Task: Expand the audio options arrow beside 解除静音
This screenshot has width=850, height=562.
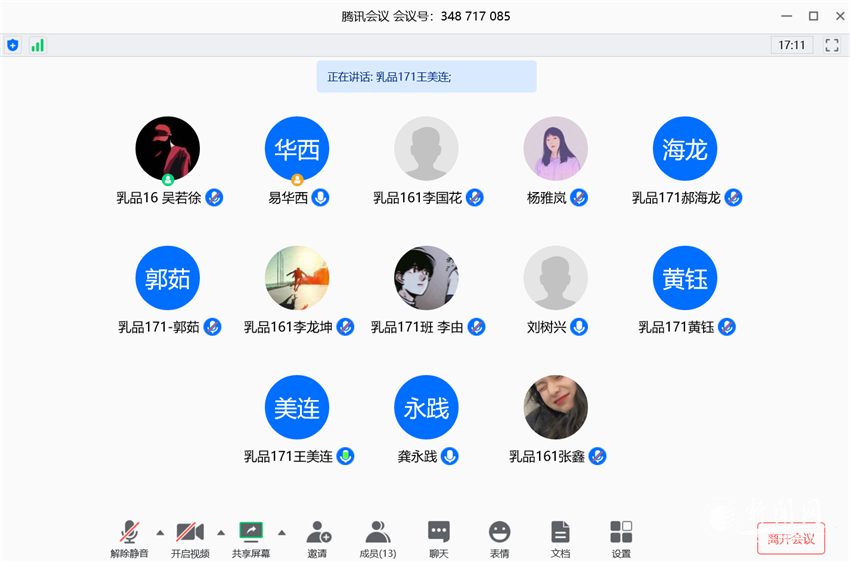Action: [x=160, y=532]
